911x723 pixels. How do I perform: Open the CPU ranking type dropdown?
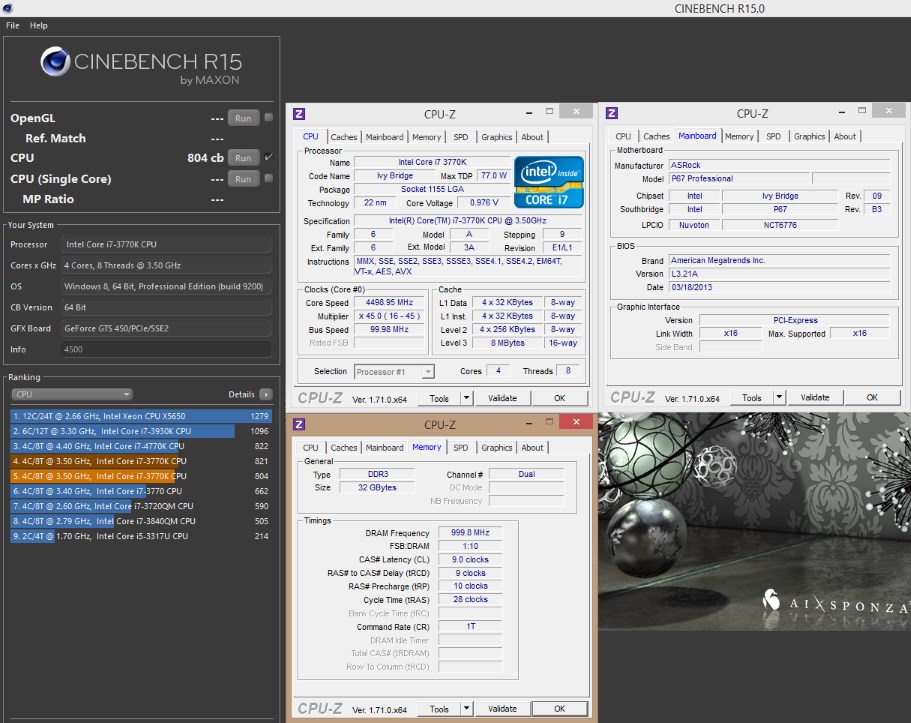pyautogui.click(x=72, y=394)
